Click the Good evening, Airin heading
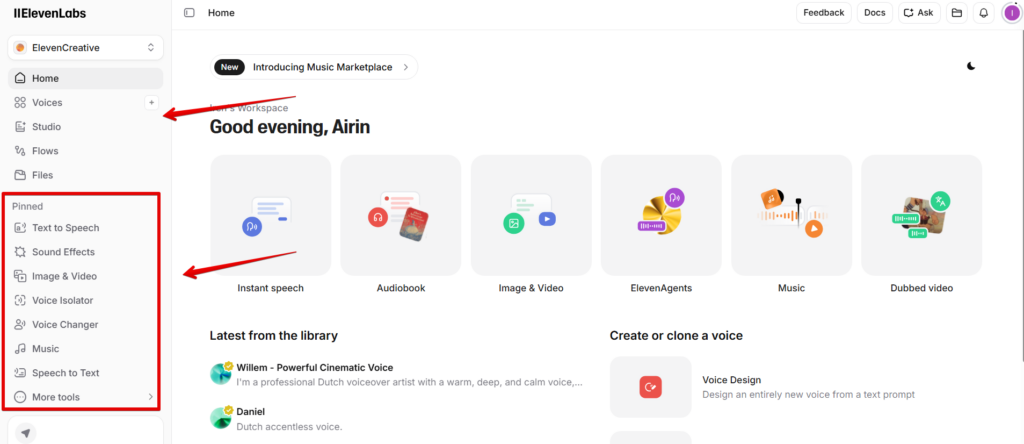 tap(290, 127)
